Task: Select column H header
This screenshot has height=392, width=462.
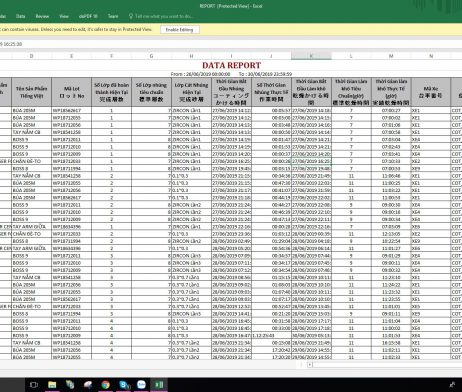Action: pos(191,56)
